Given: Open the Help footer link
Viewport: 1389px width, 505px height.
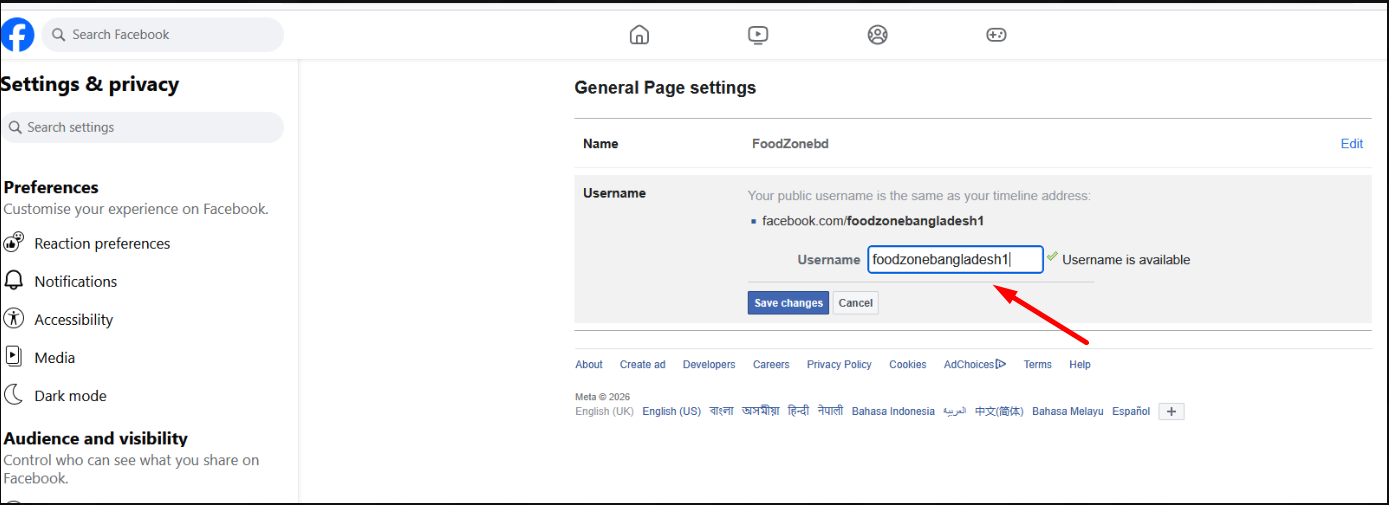Looking at the screenshot, I should [x=1080, y=365].
